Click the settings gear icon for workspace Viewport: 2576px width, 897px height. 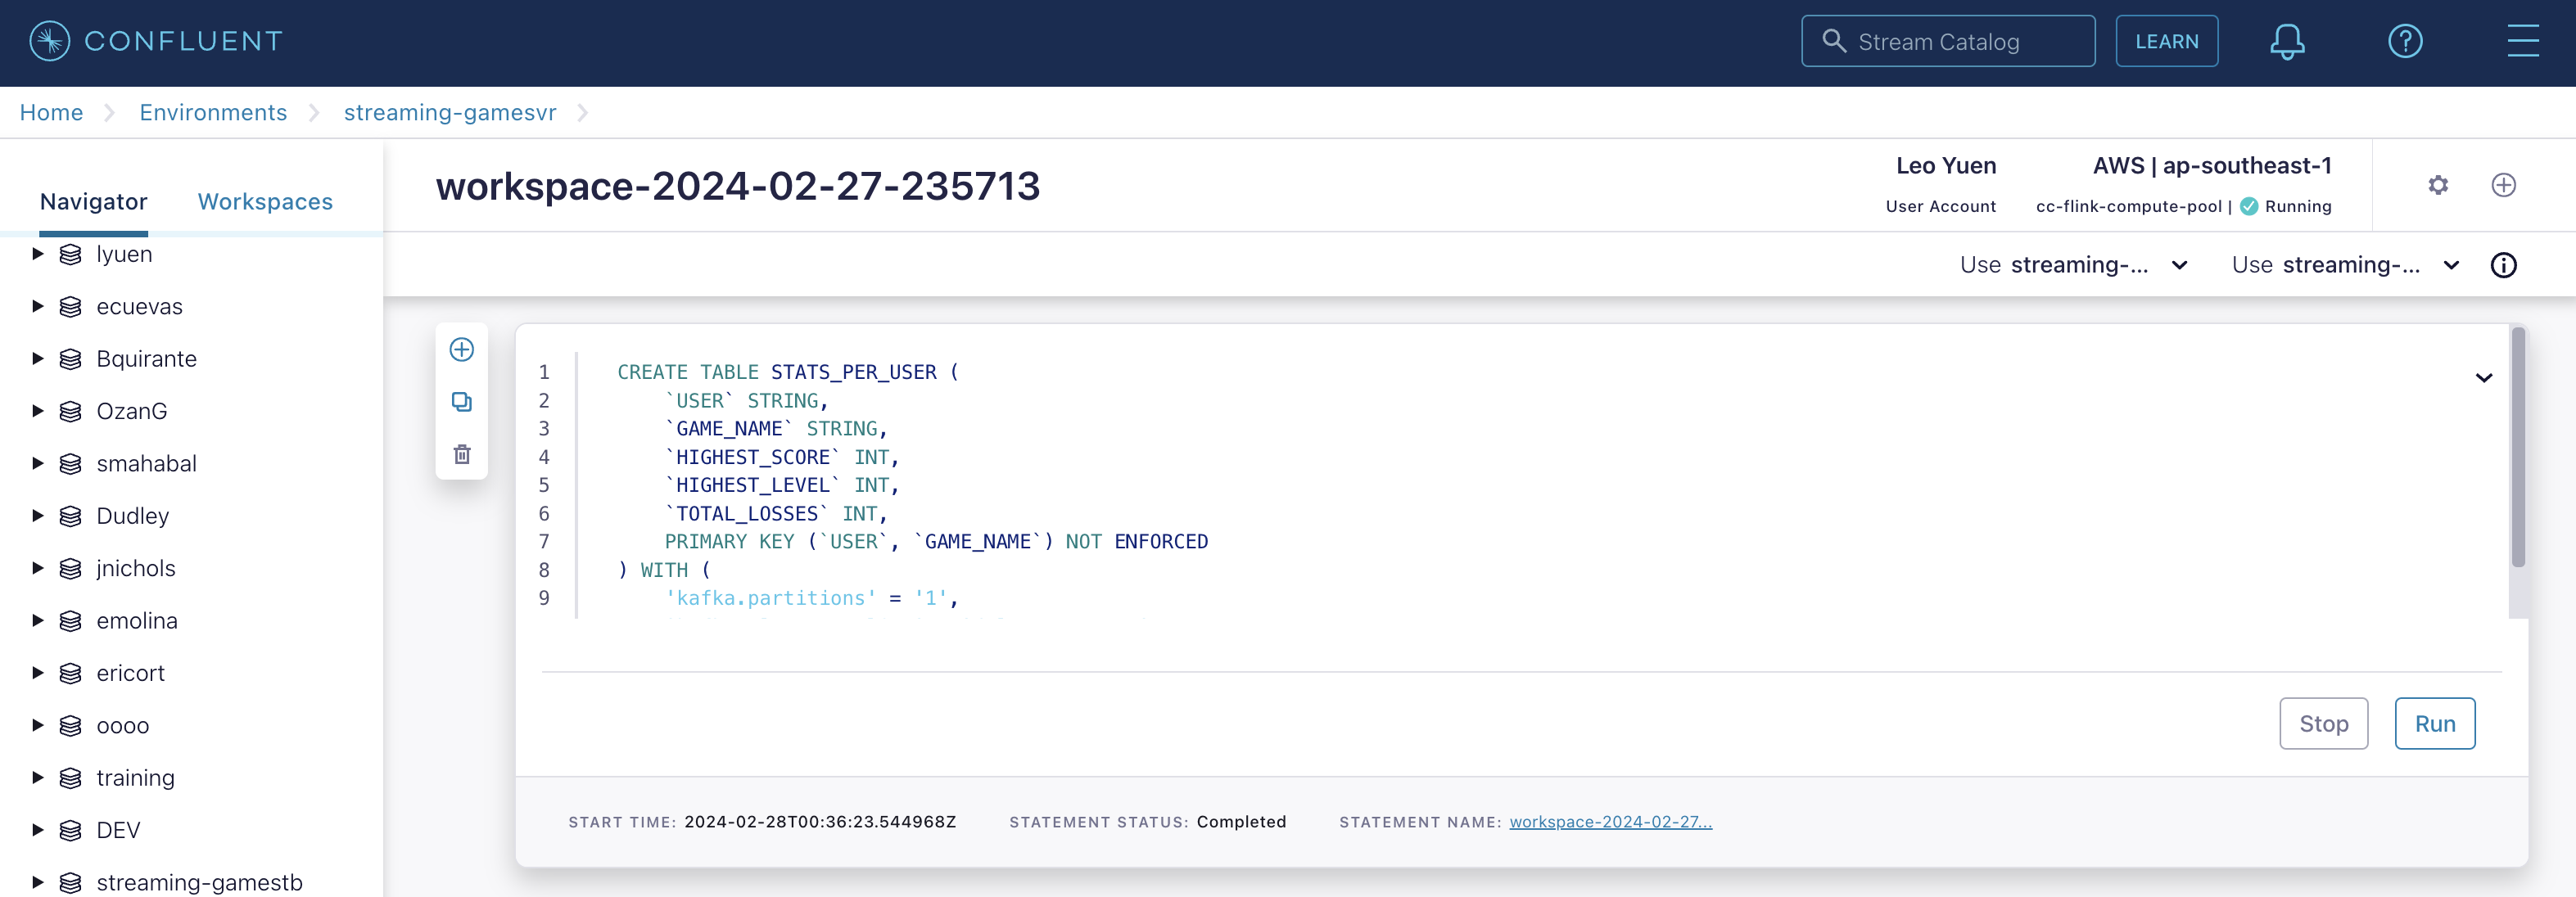point(2438,184)
